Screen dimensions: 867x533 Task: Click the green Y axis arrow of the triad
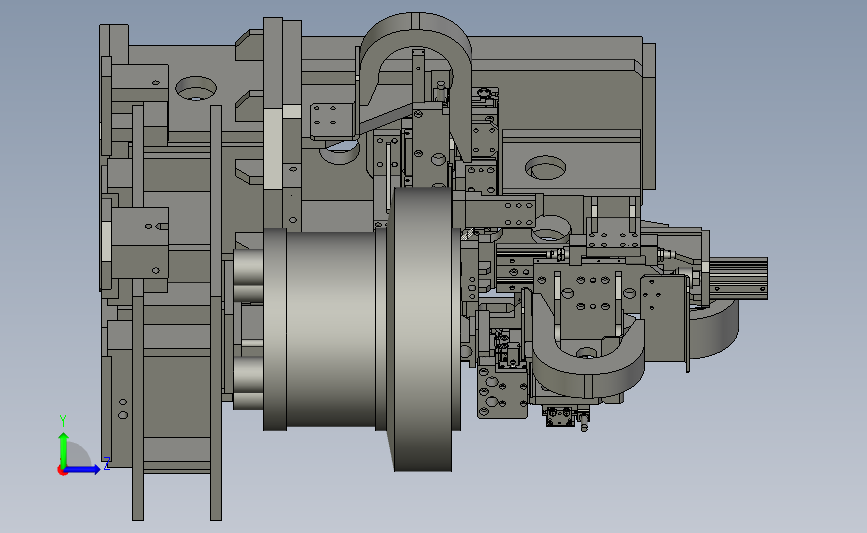[63, 449]
